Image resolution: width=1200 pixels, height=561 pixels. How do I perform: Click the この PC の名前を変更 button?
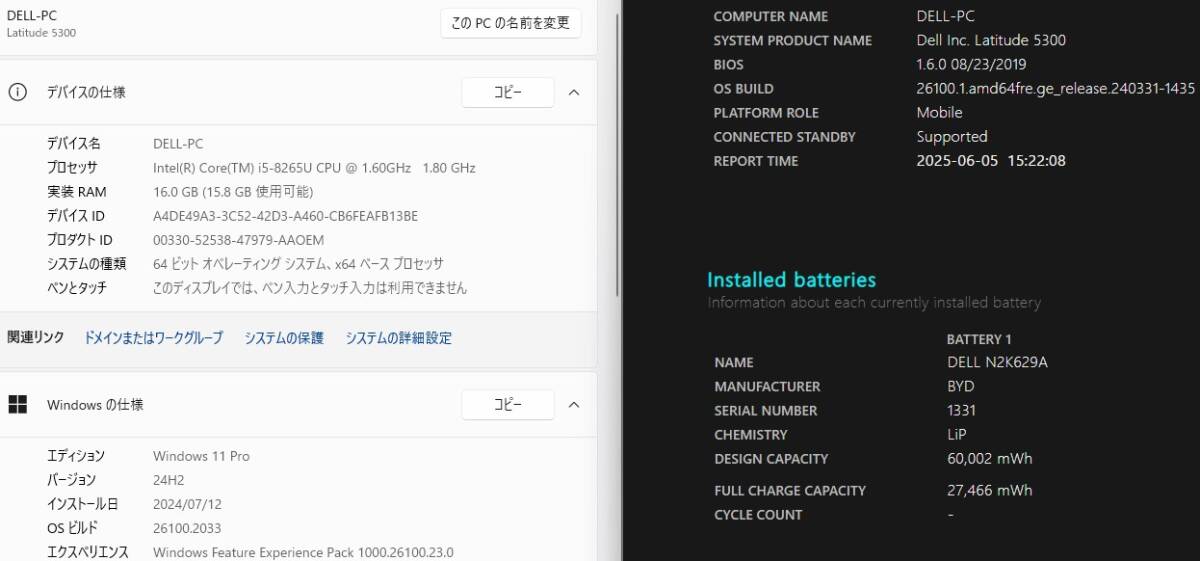510,23
